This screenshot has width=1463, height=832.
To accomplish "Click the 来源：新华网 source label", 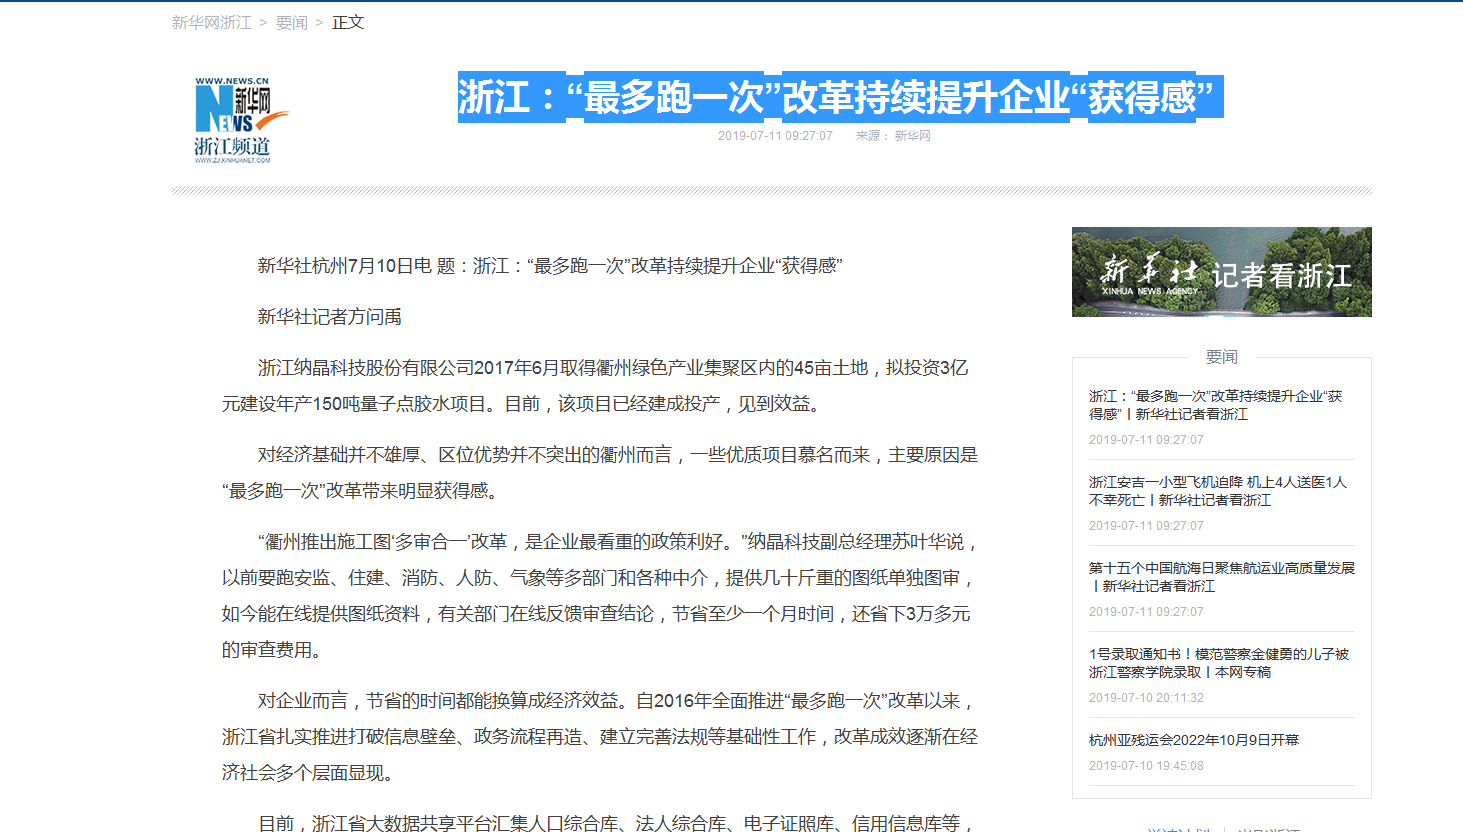I will coord(892,136).
